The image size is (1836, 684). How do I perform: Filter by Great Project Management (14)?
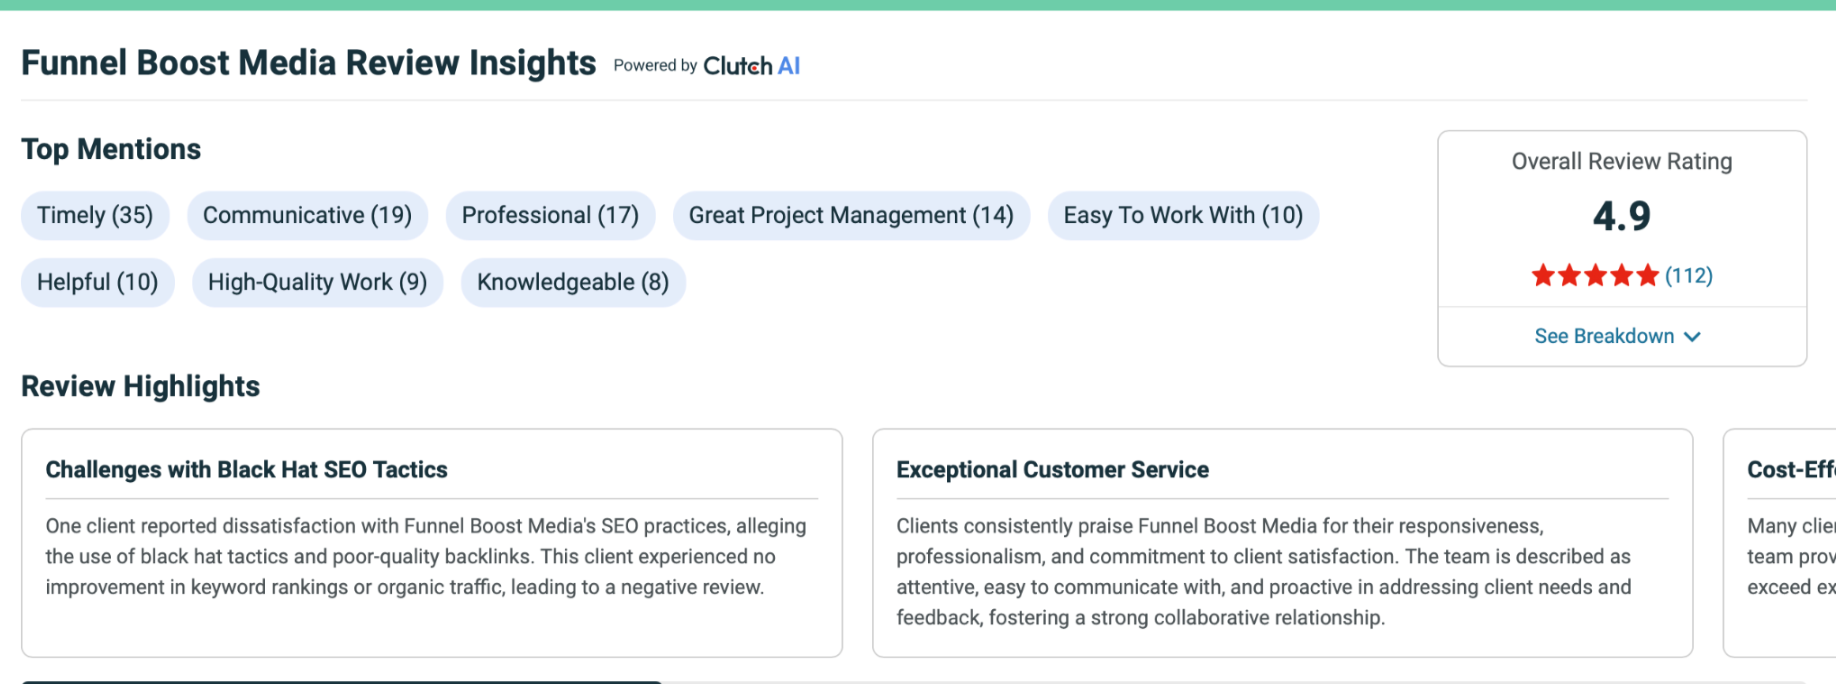(x=851, y=216)
